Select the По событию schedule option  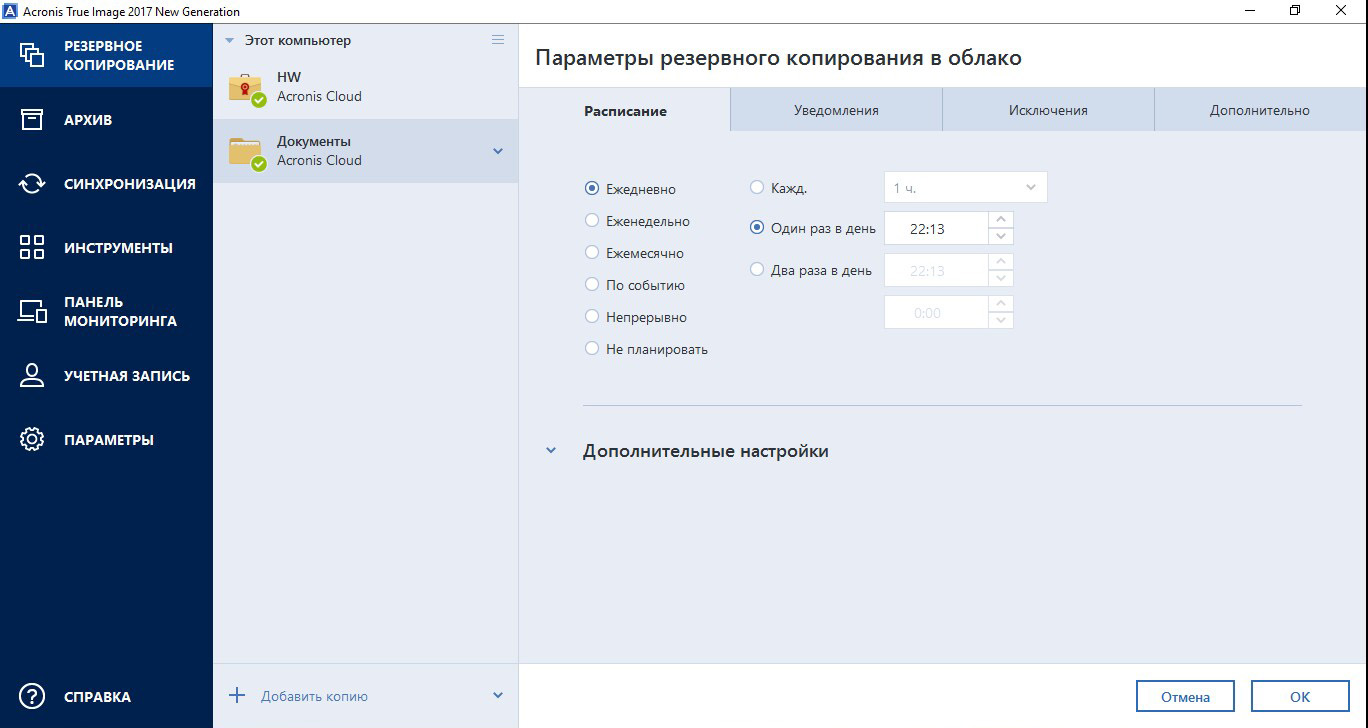click(x=592, y=284)
